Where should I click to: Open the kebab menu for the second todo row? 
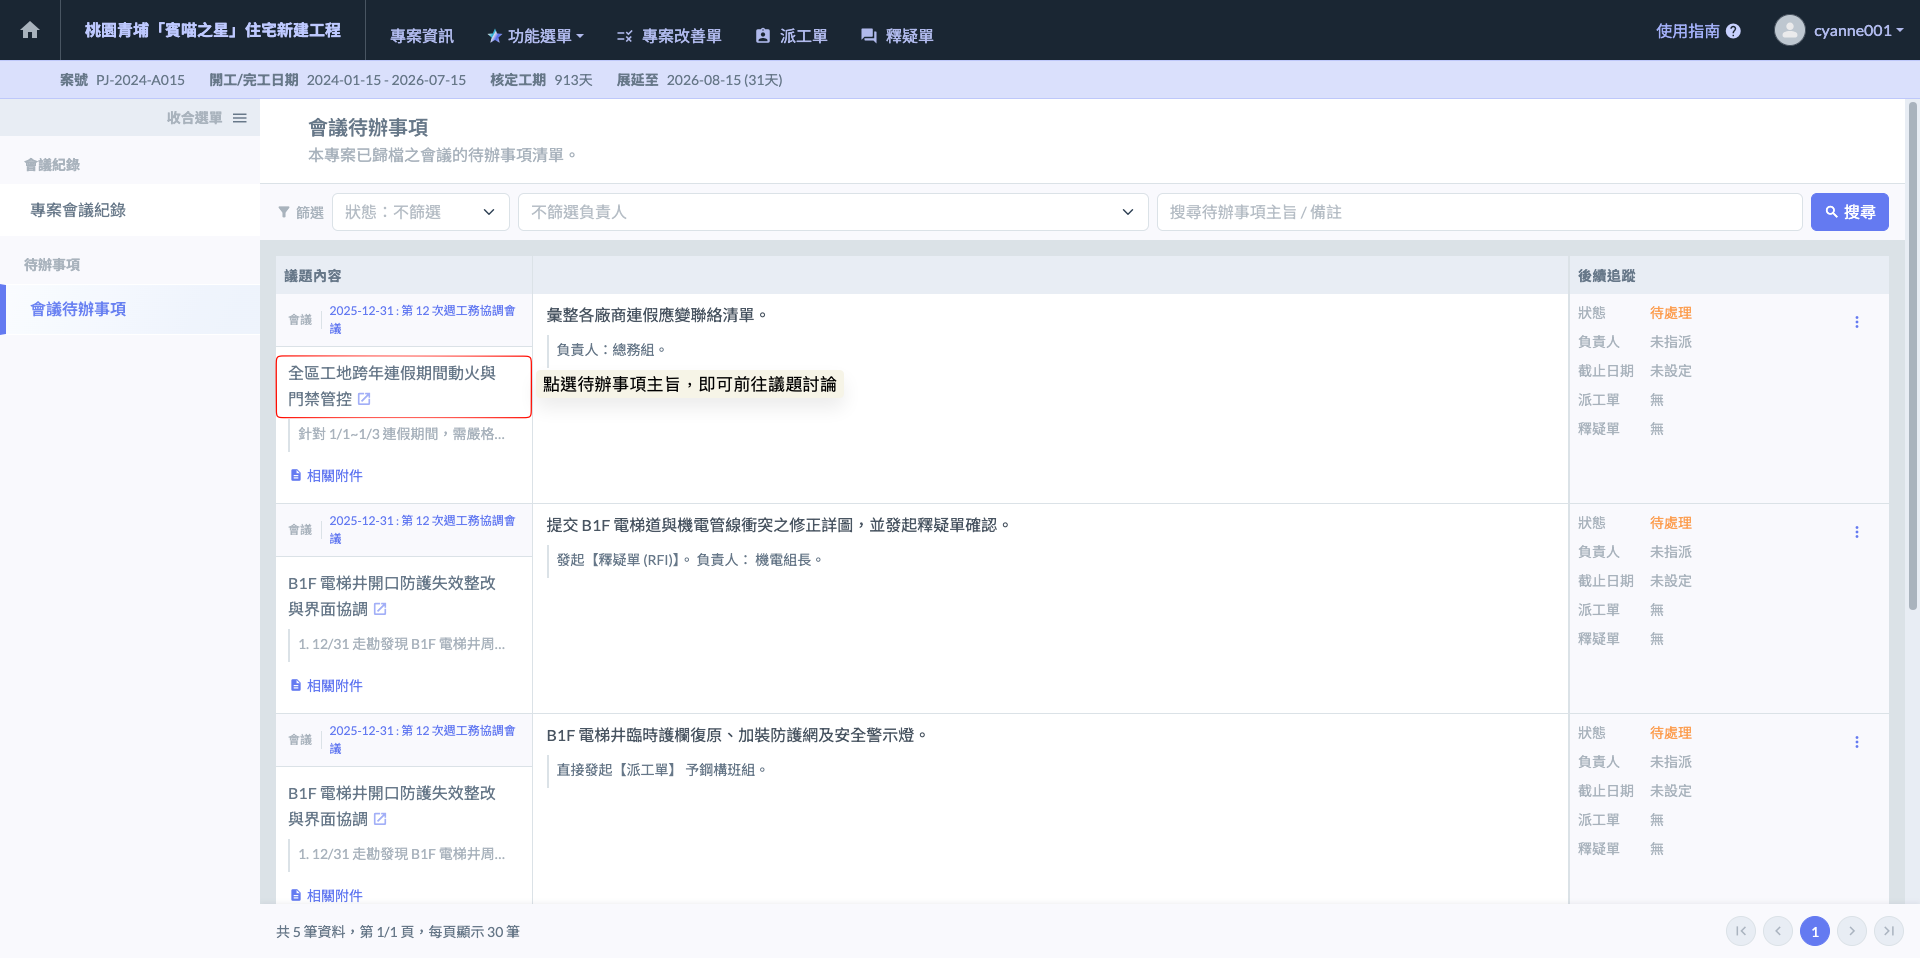pyautogui.click(x=1856, y=532)
